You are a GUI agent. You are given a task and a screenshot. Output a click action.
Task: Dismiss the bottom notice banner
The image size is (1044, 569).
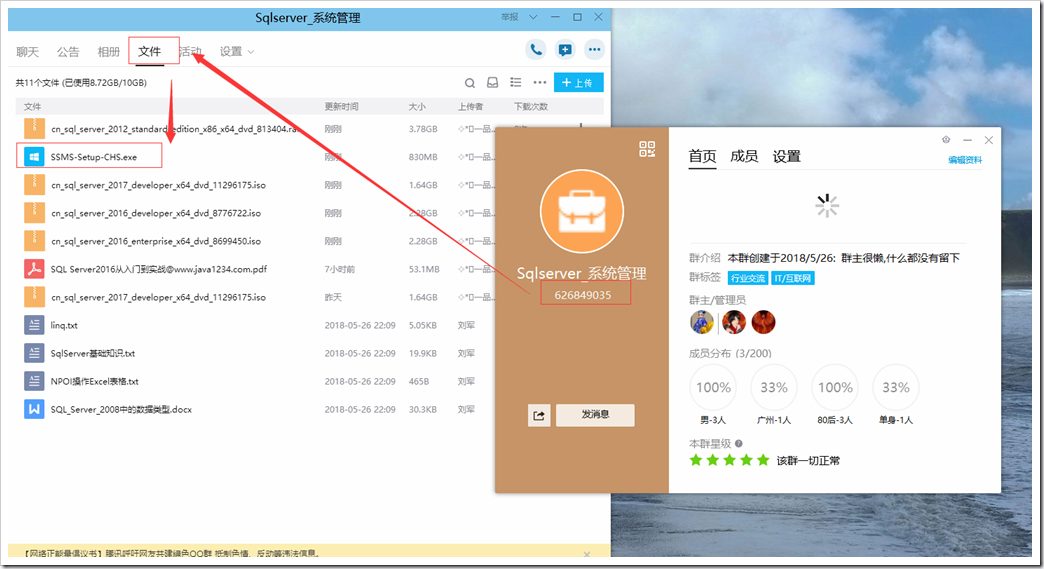tap(587, 554)
